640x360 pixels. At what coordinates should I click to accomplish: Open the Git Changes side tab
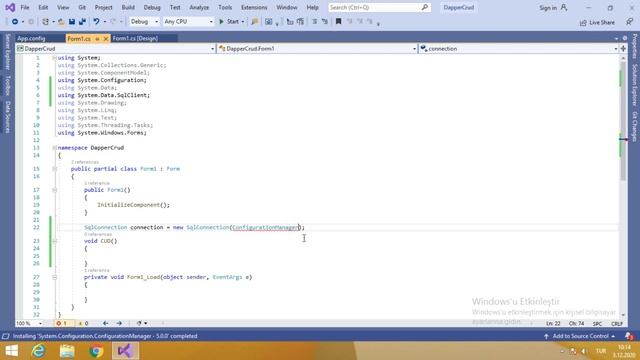pyautogui.click(x=635, y=127)
